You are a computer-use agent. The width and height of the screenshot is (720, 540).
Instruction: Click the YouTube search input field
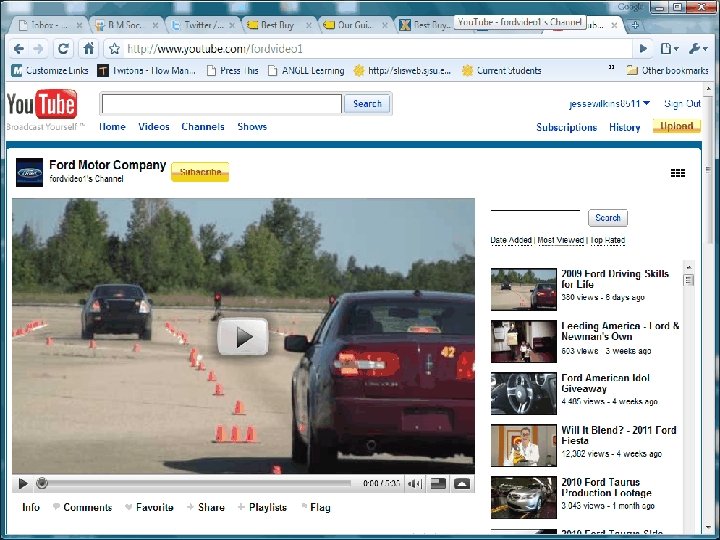tap(221, 104)
